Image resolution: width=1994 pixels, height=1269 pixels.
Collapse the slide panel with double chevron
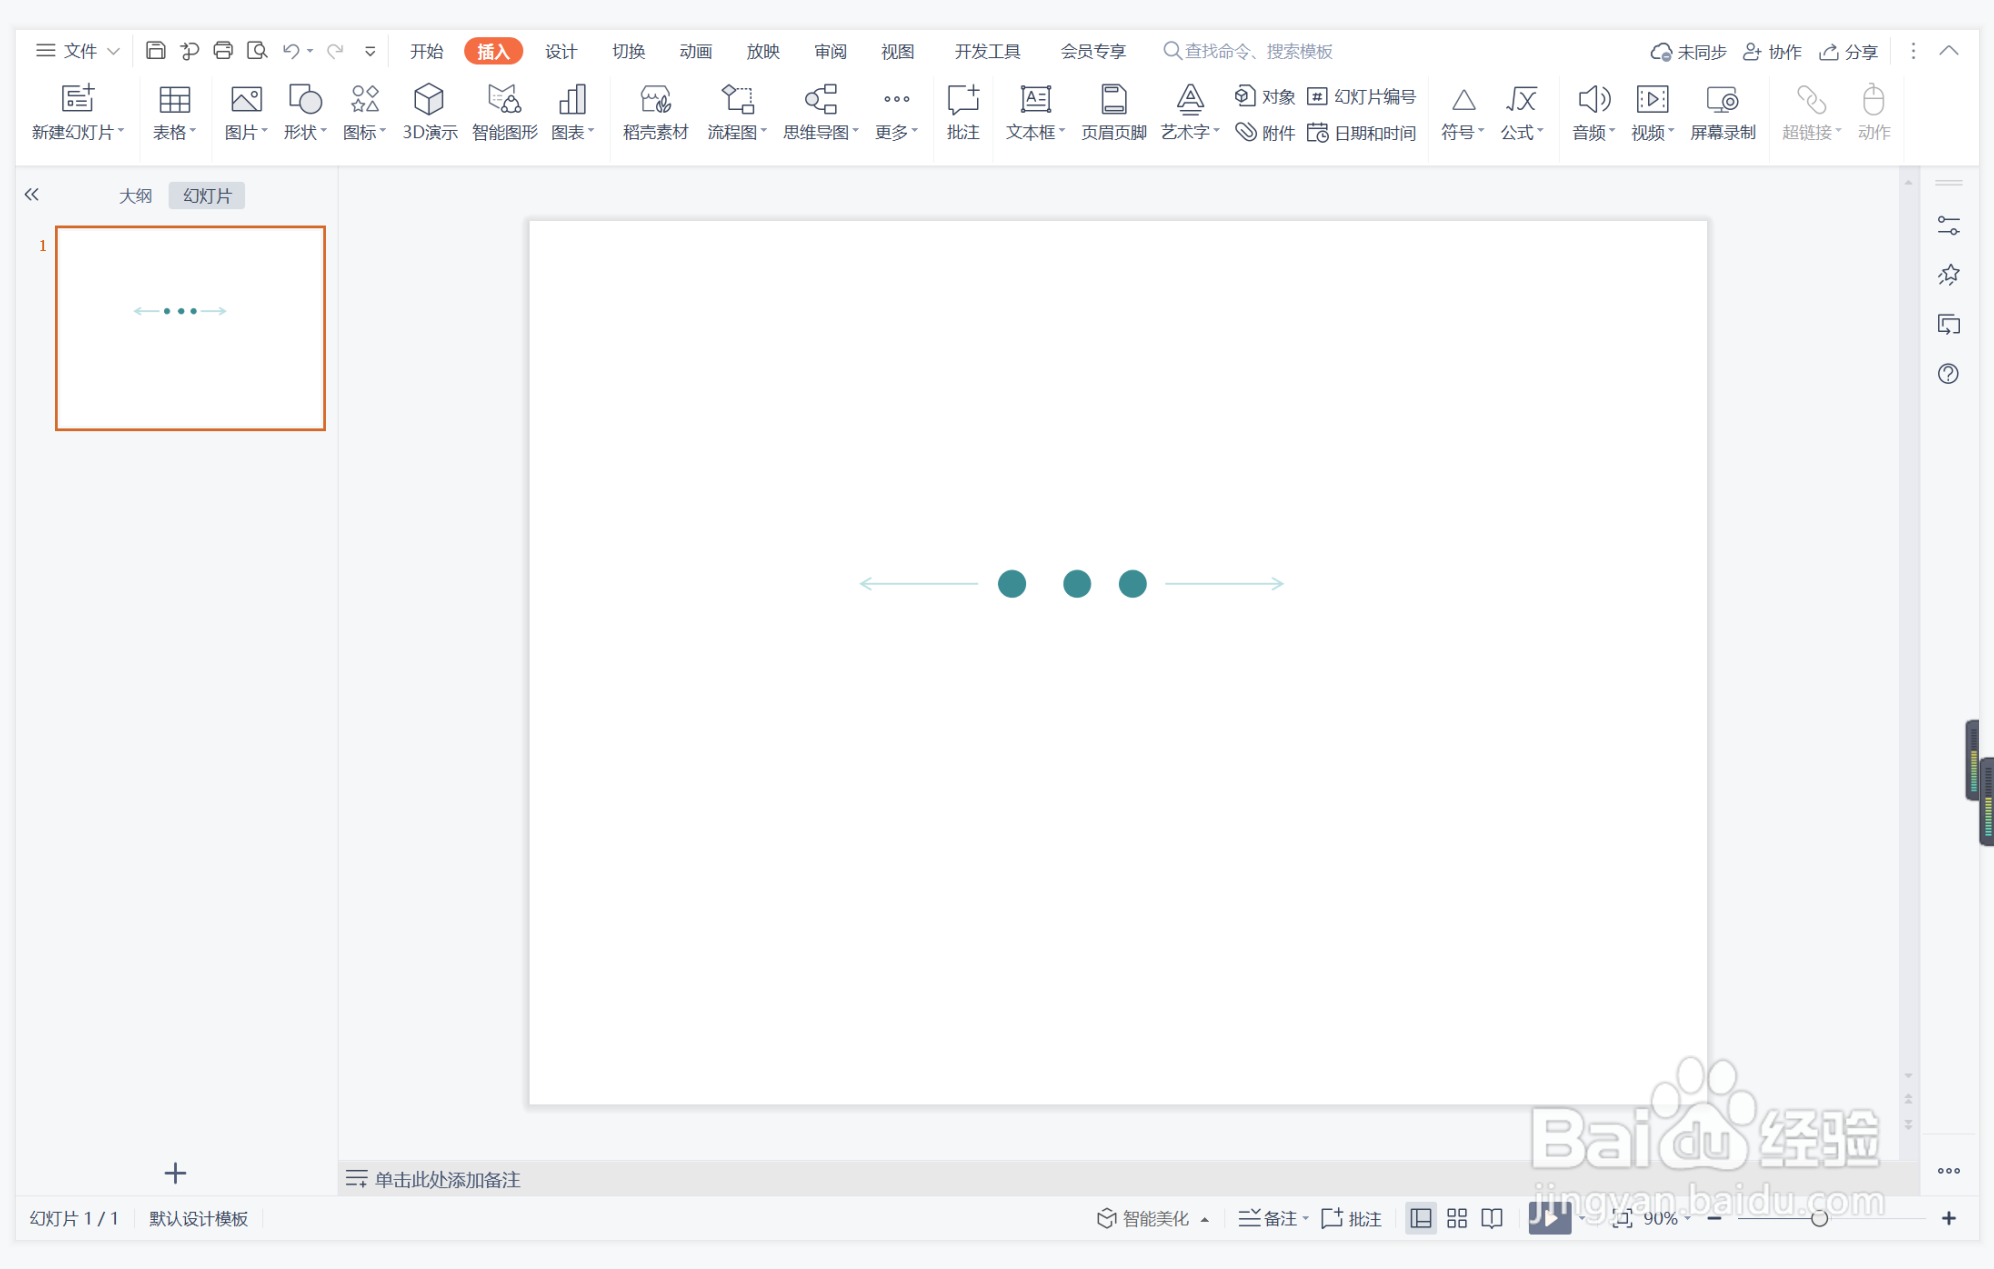[x=32, y=195]
